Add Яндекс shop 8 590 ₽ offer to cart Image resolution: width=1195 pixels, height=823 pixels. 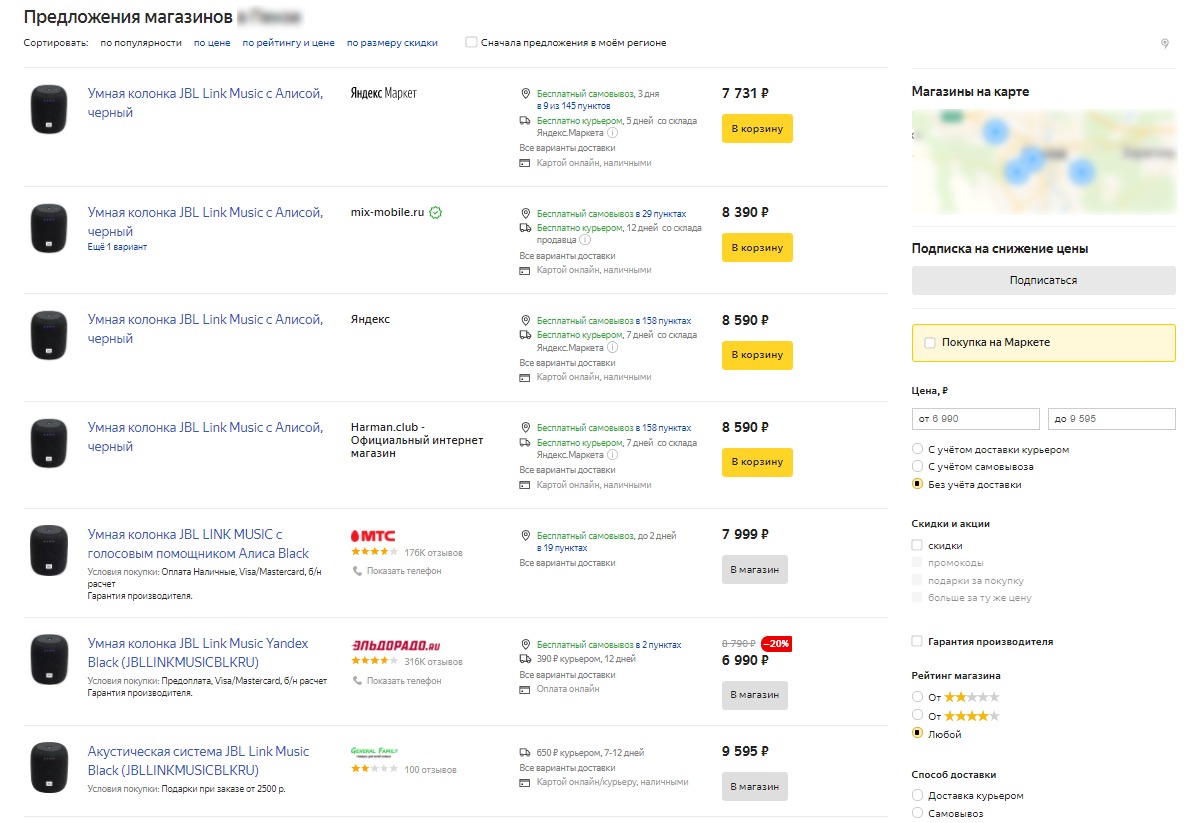(x=757, y=355)
